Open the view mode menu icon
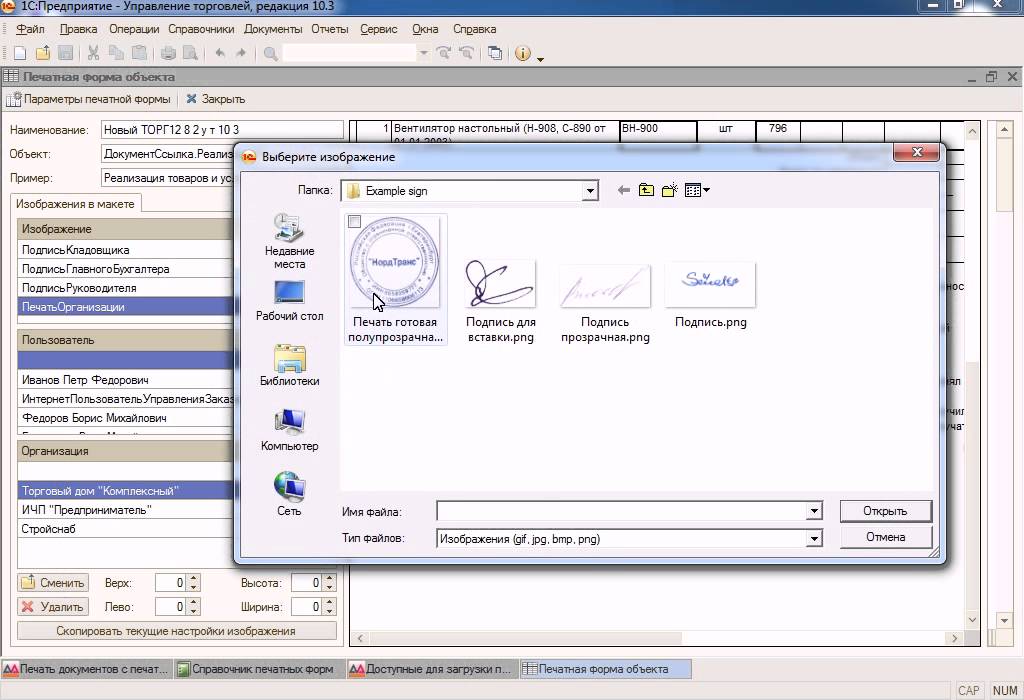1024x700 pixels. pos(697,190)
